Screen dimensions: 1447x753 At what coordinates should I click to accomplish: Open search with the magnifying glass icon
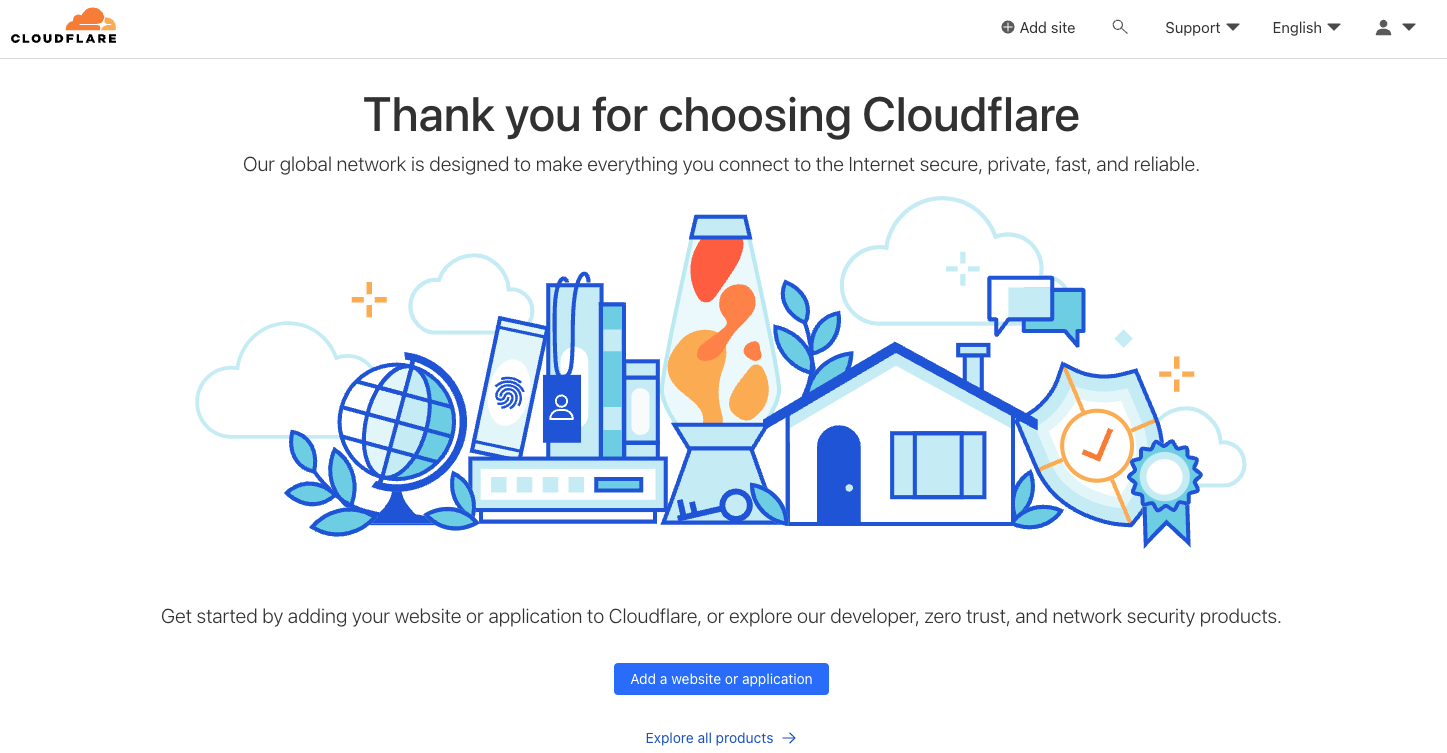coord(1120,27)
